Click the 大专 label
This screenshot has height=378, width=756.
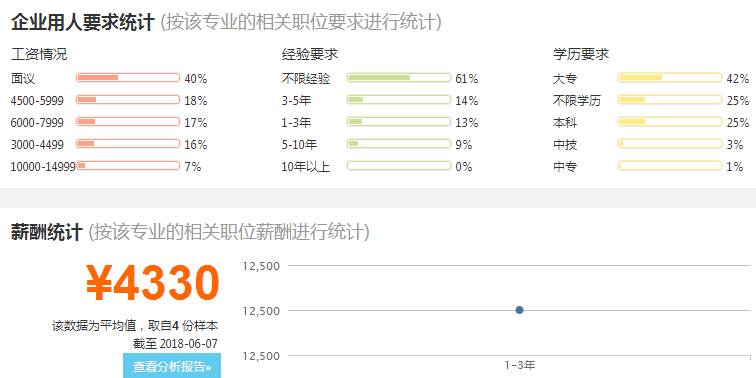point(565,79)
